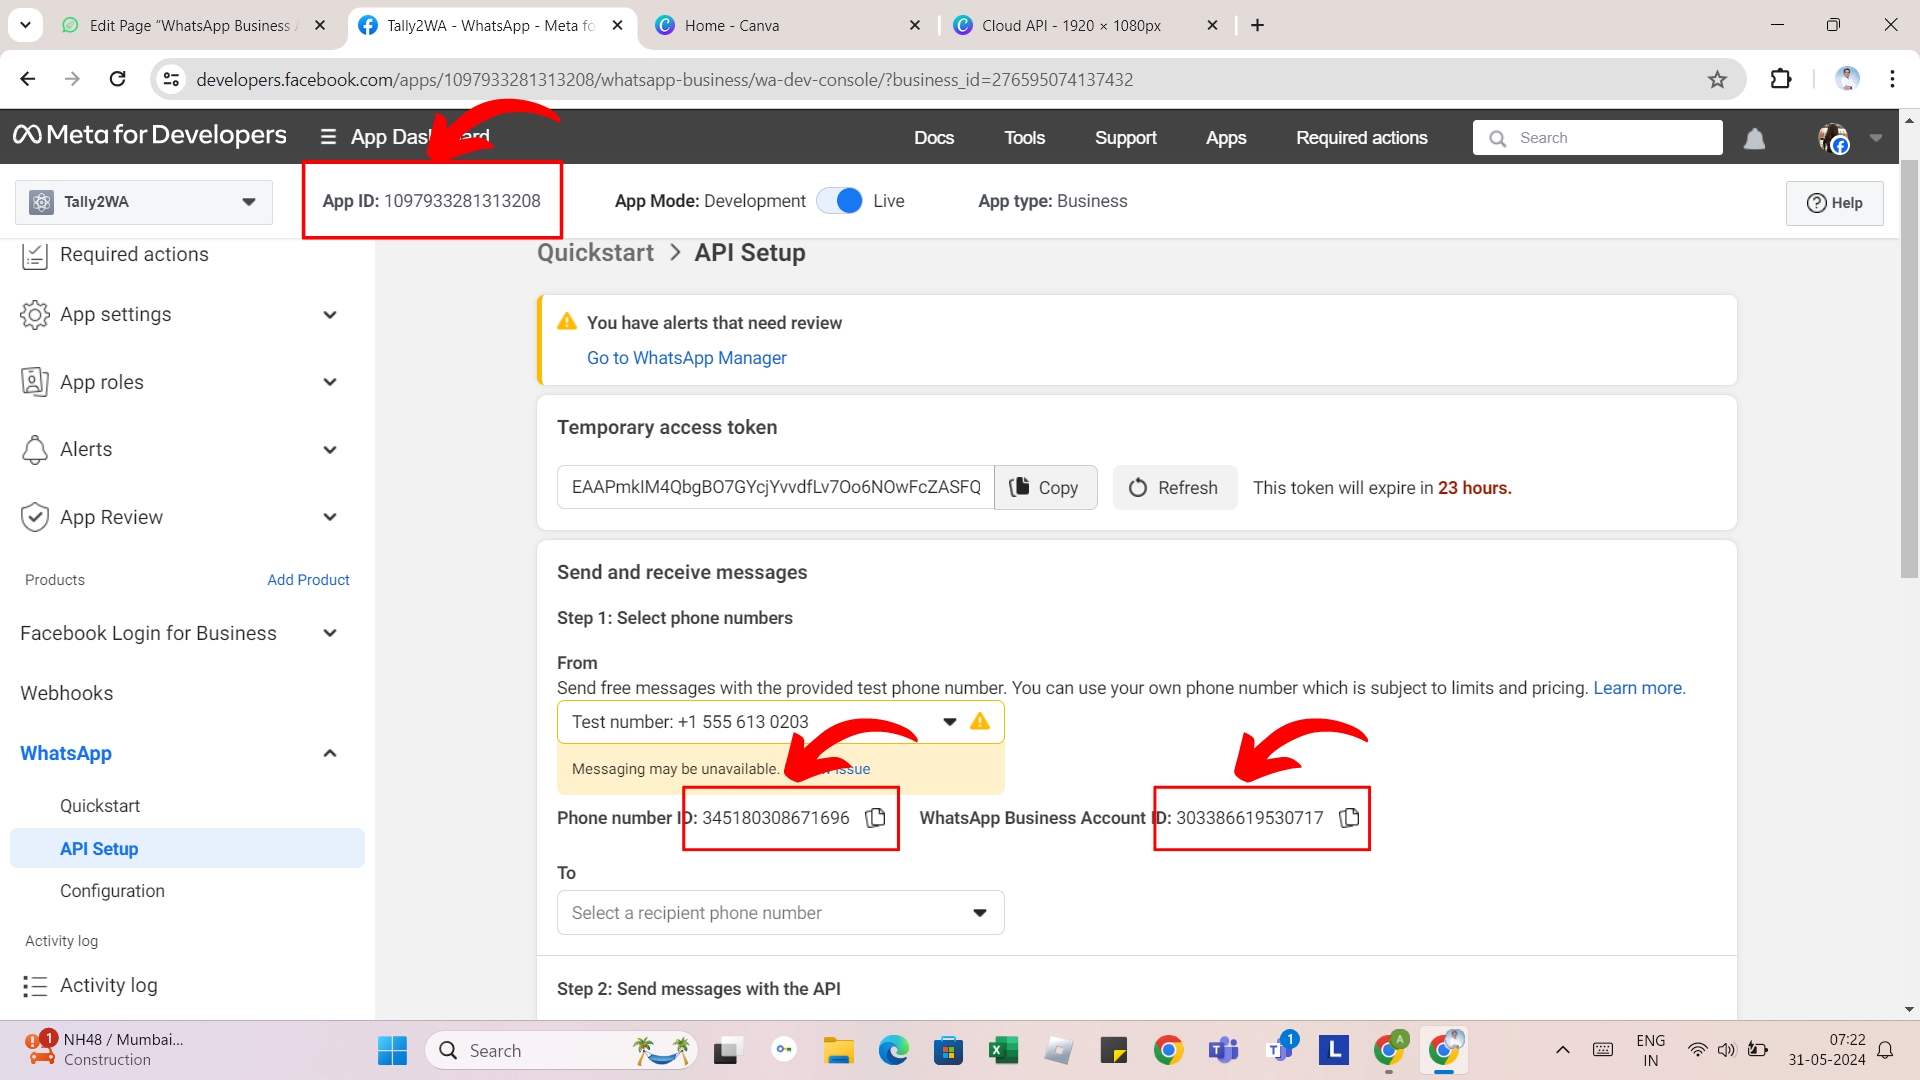The width and height of the screenshot is (1920, 1080).
Task: Open the Help button
Action: [x=1834, y=203]
